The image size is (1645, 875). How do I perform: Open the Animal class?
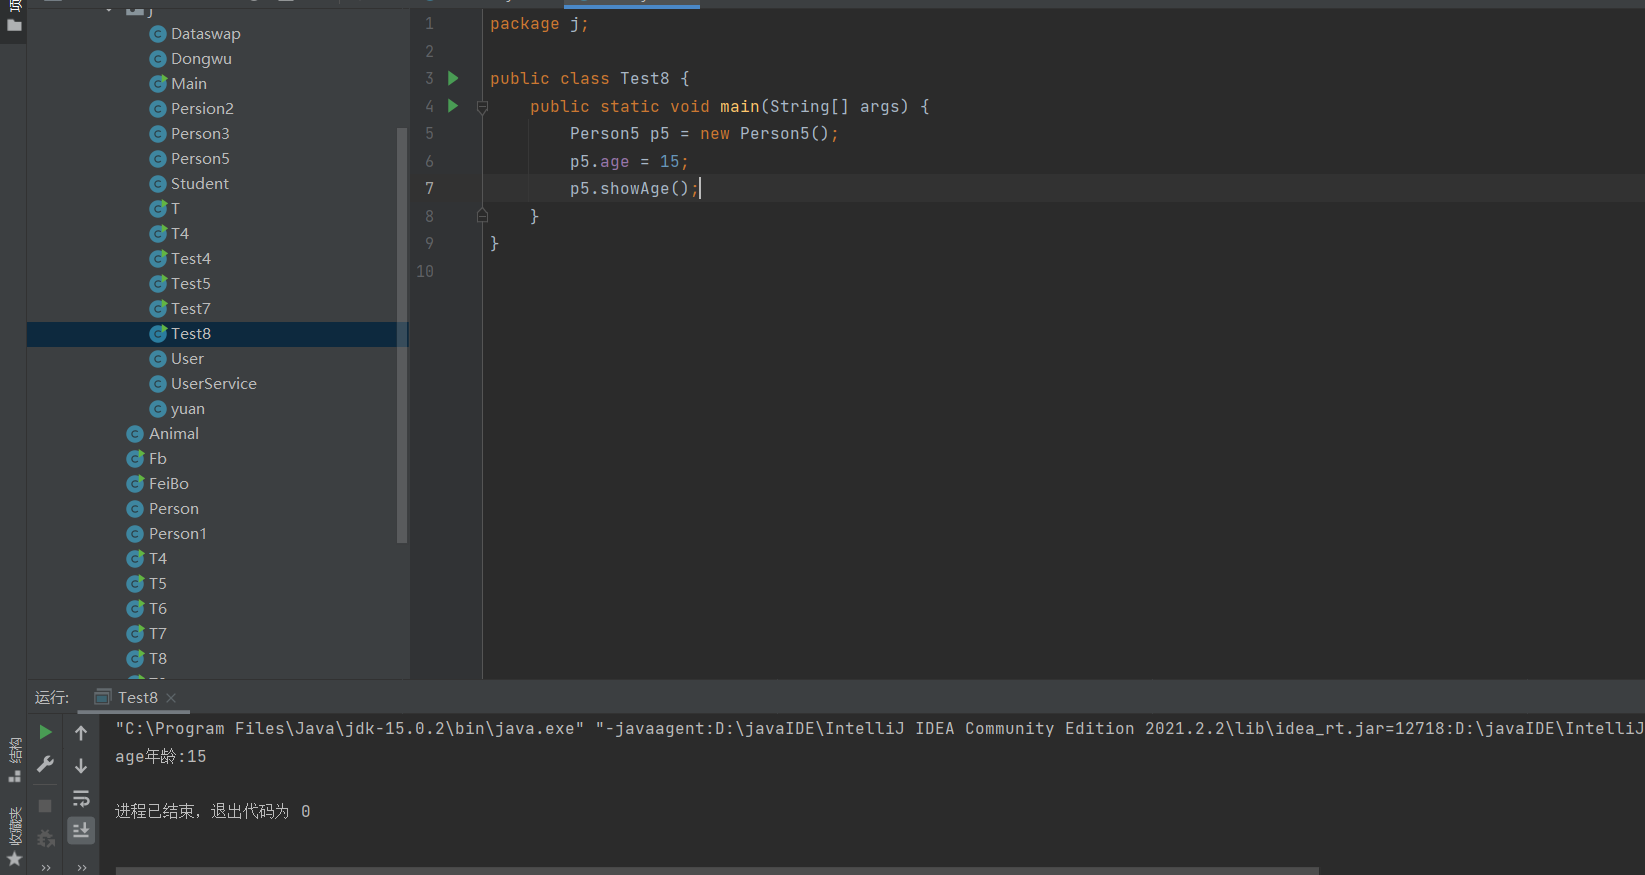pyautogui.click(x=174, y=434)
